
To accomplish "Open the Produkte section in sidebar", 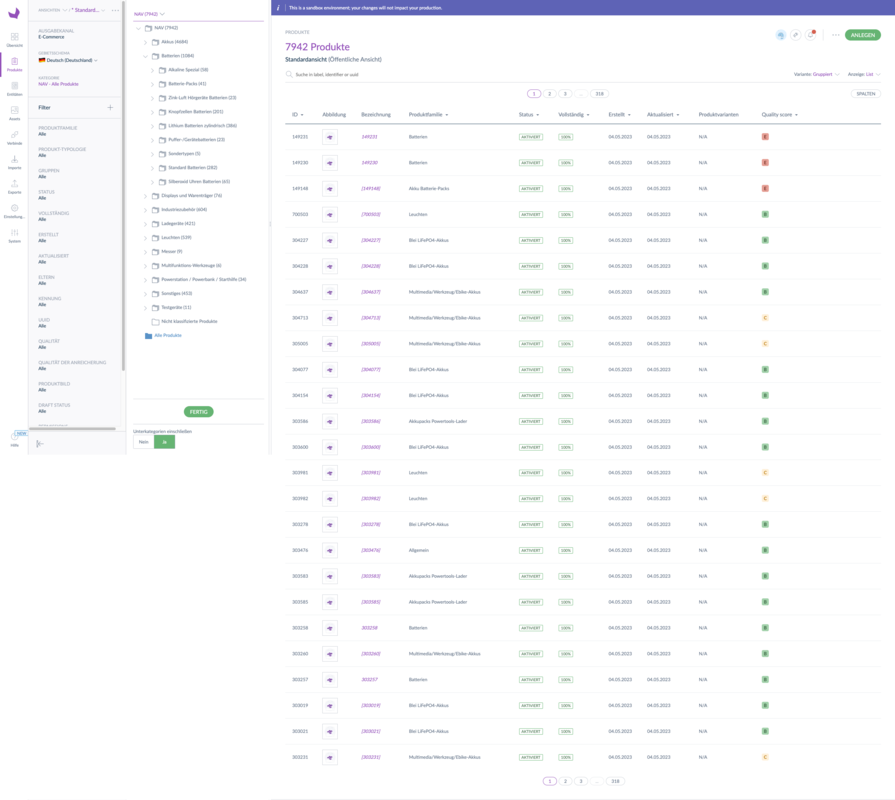I will click(x=14, y=64).
